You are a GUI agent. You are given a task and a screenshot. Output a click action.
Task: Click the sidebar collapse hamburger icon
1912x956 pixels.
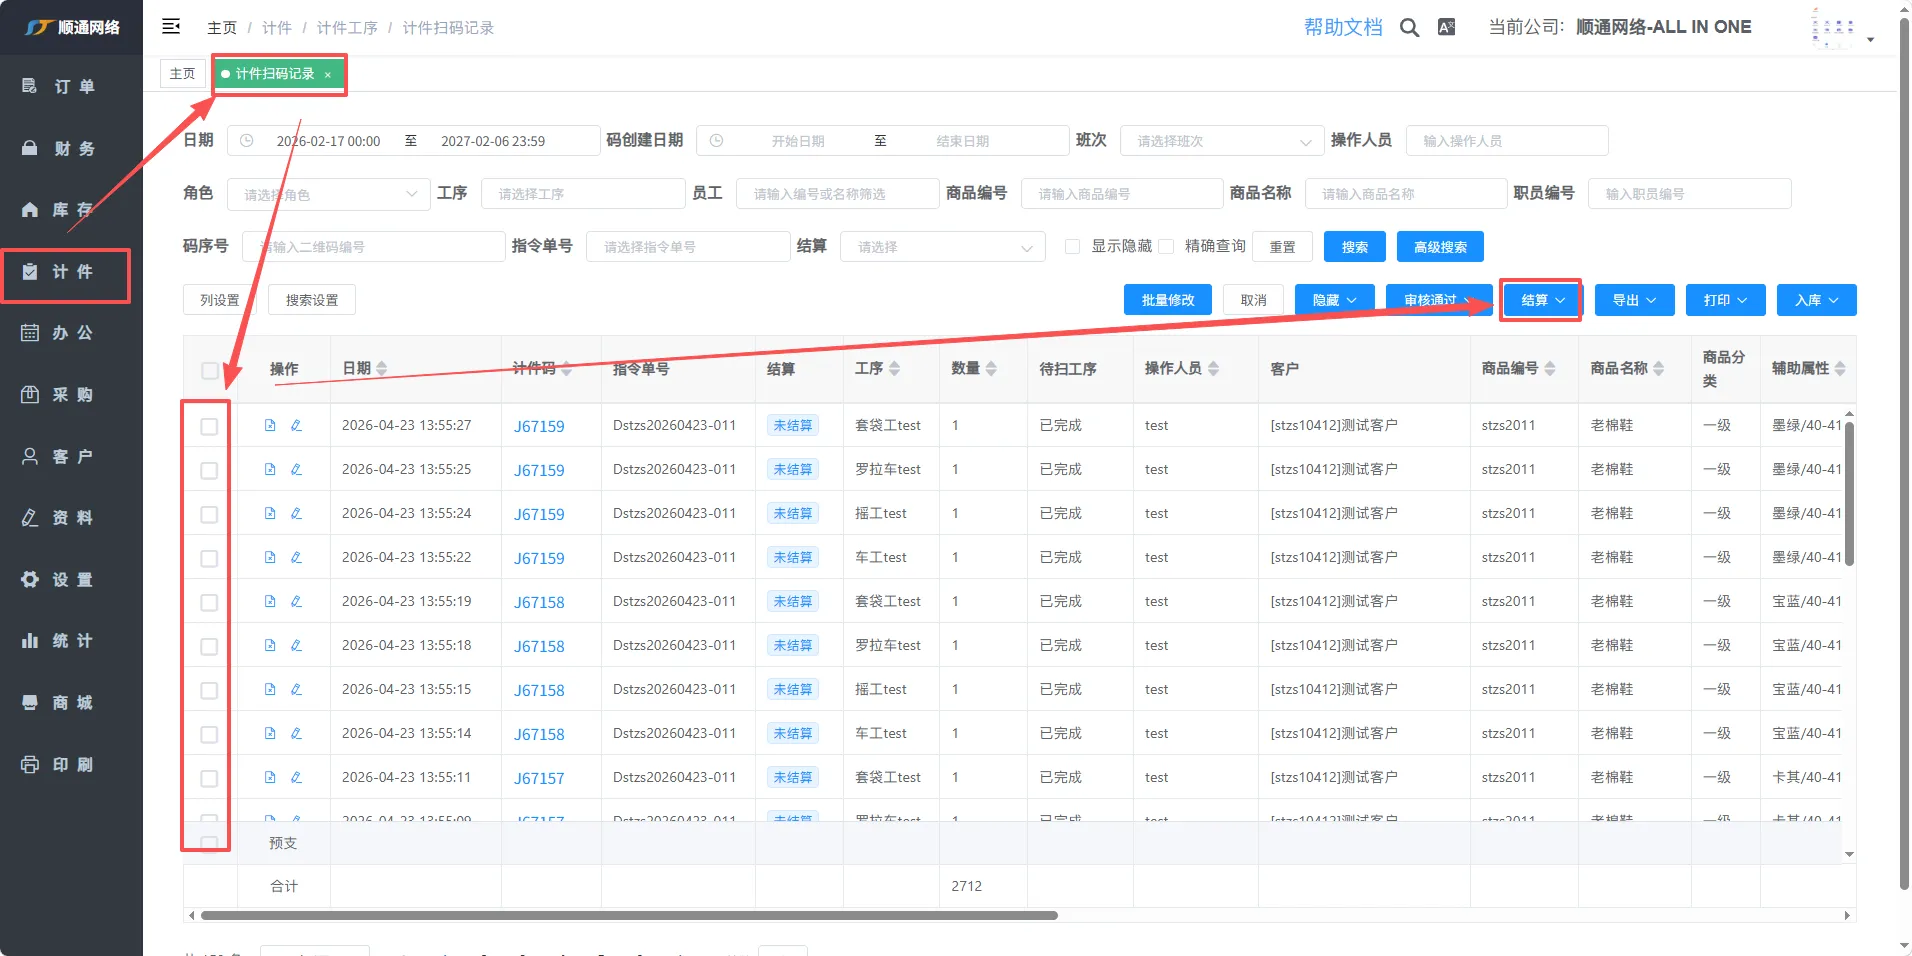(x=171, y=27)
